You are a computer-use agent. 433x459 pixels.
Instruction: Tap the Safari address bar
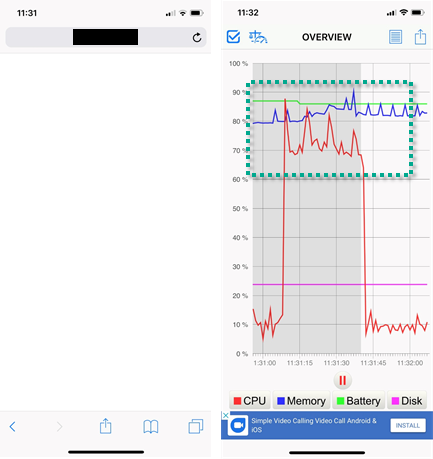(x=106, y=37)
